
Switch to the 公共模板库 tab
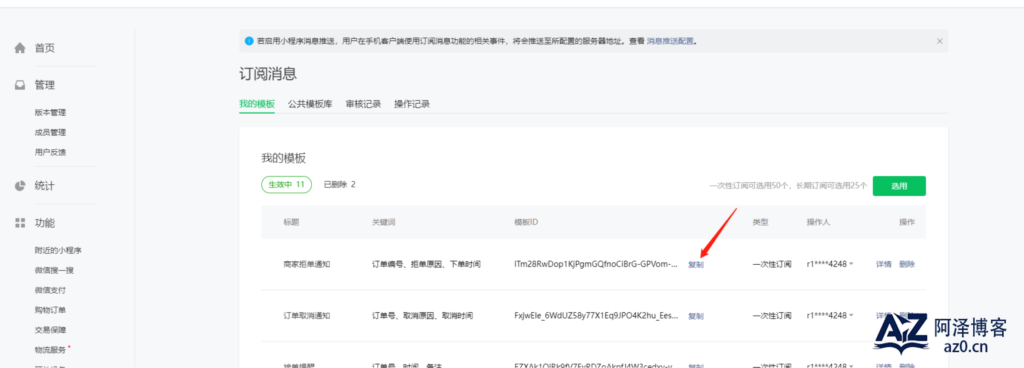[x=310, y=104]
